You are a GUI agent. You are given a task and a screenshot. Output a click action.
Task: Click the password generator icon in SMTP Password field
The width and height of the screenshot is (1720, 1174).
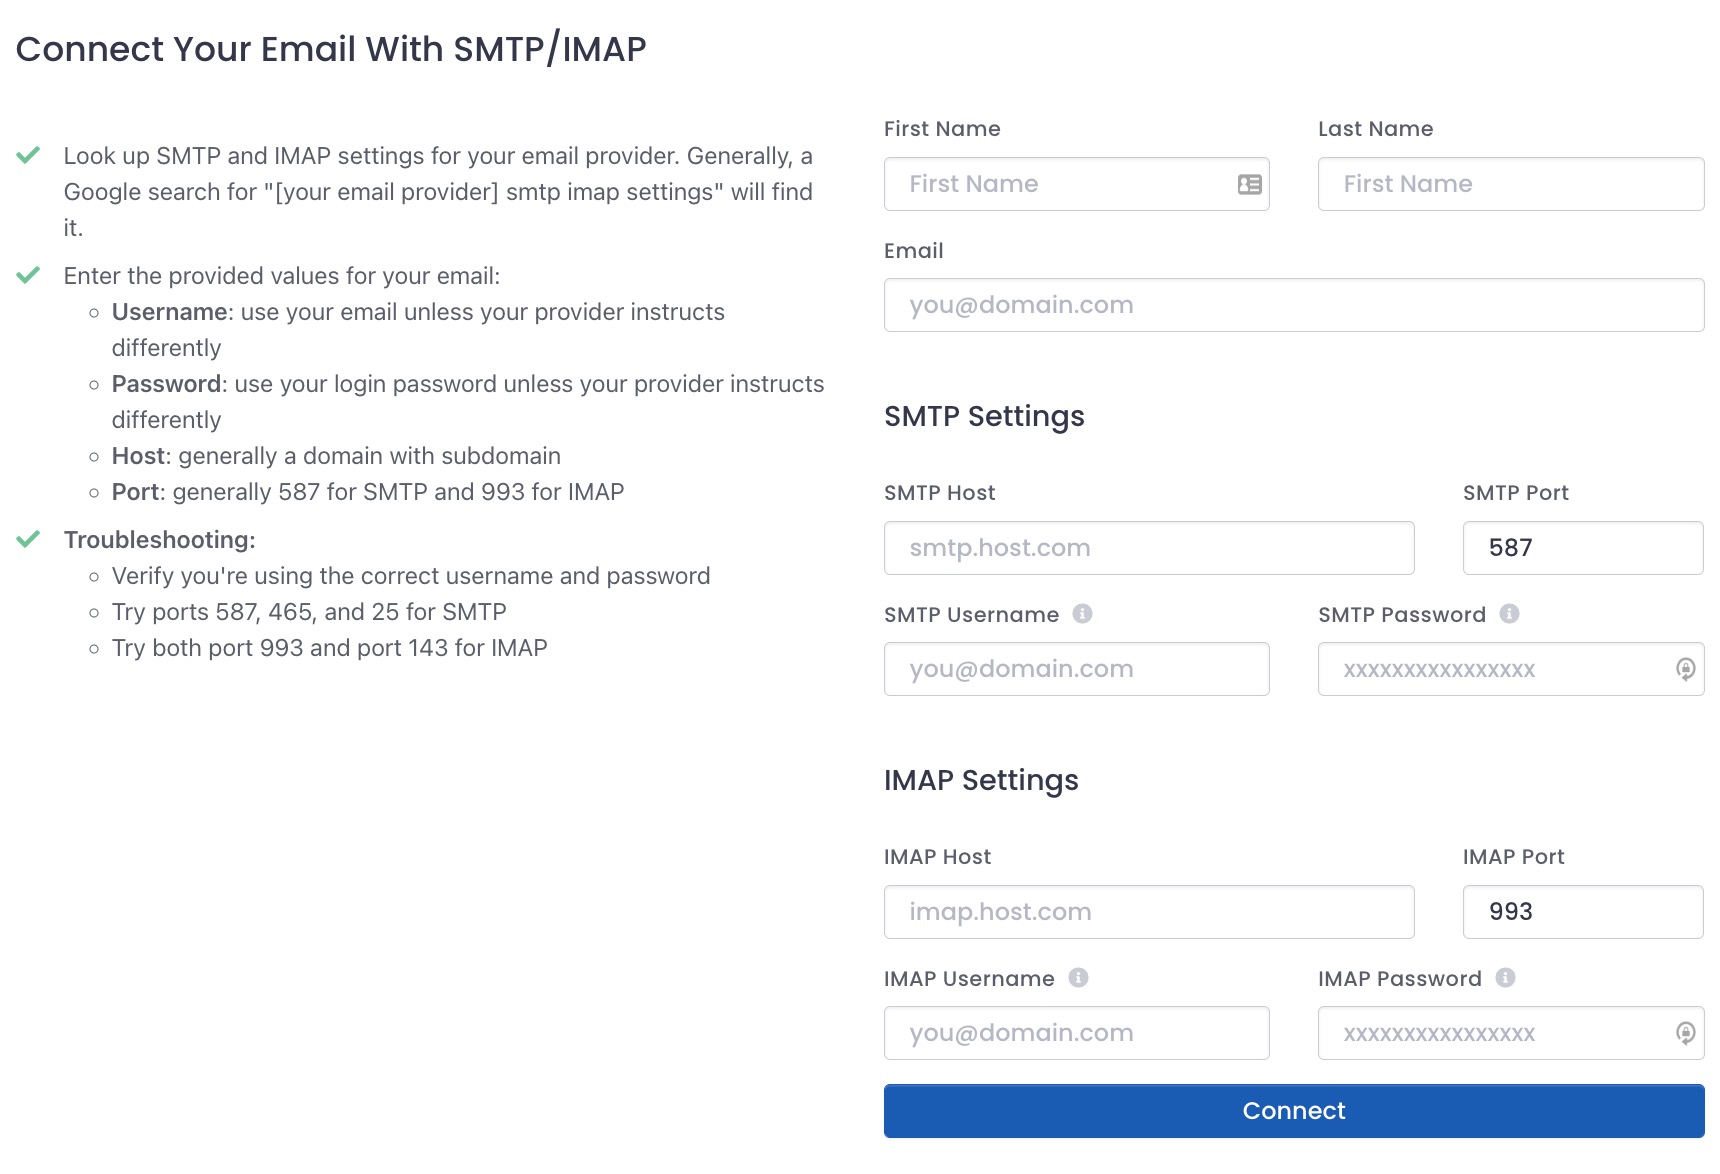[1685, 669]
